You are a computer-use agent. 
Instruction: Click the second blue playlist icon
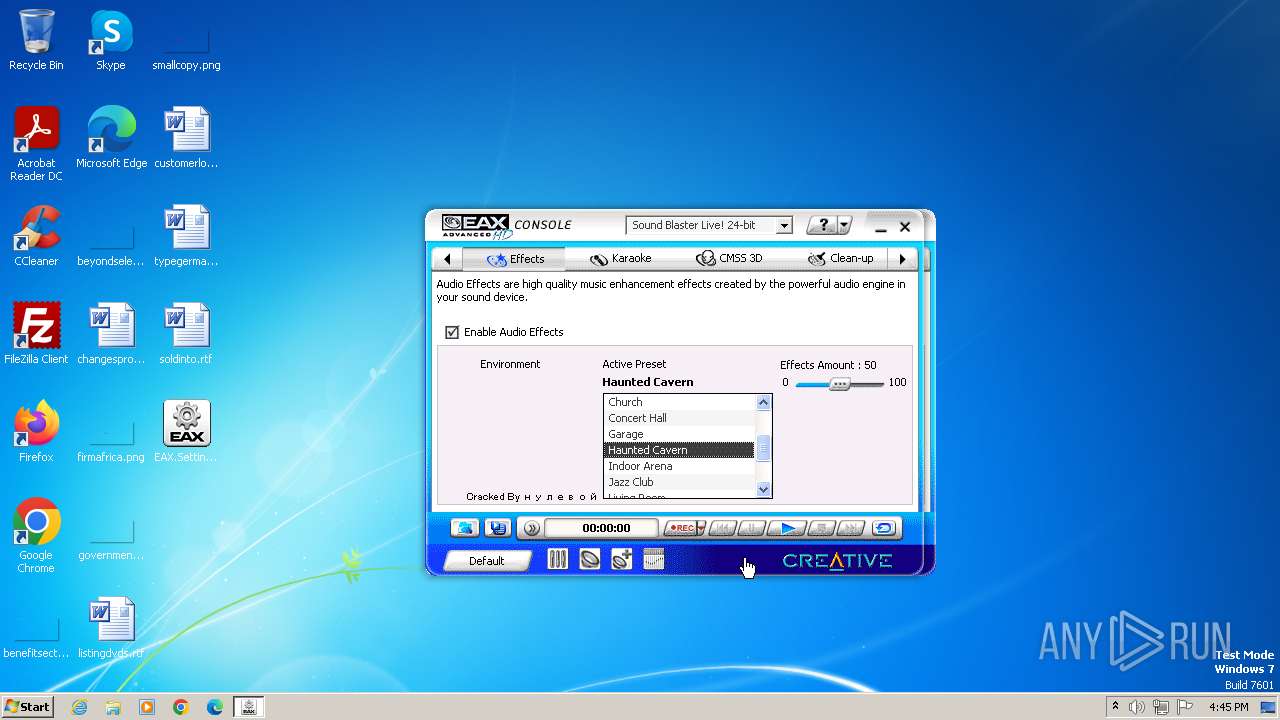click(x=498, y=528)
